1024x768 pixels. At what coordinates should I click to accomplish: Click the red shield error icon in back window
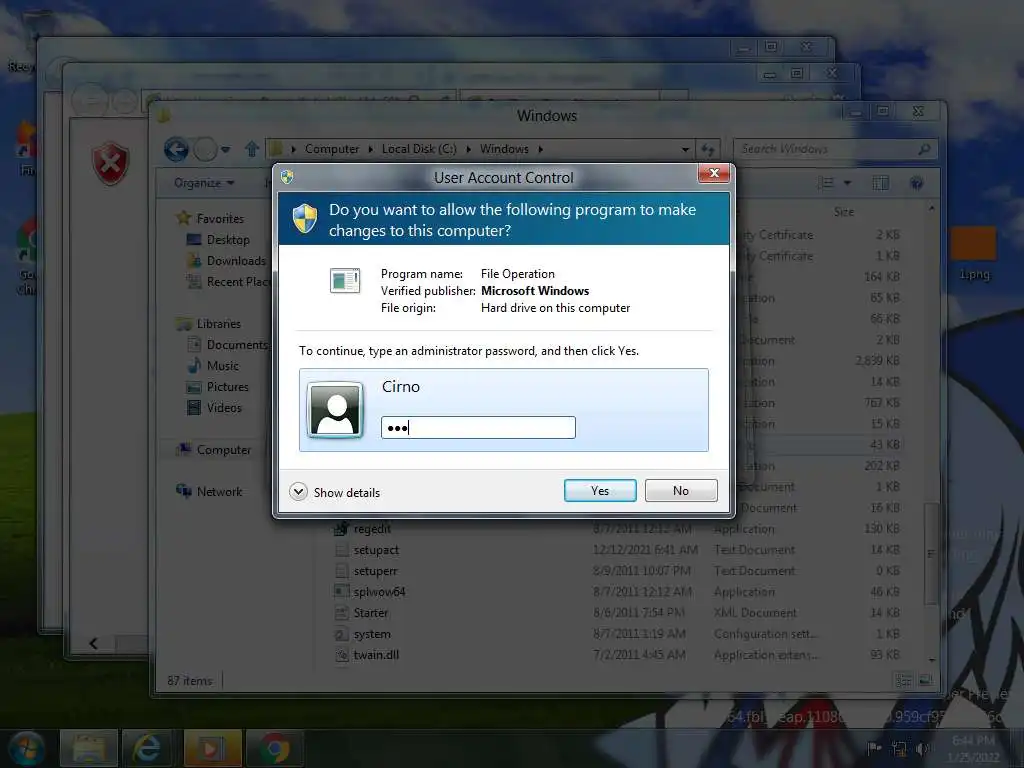tap(110, 163)
